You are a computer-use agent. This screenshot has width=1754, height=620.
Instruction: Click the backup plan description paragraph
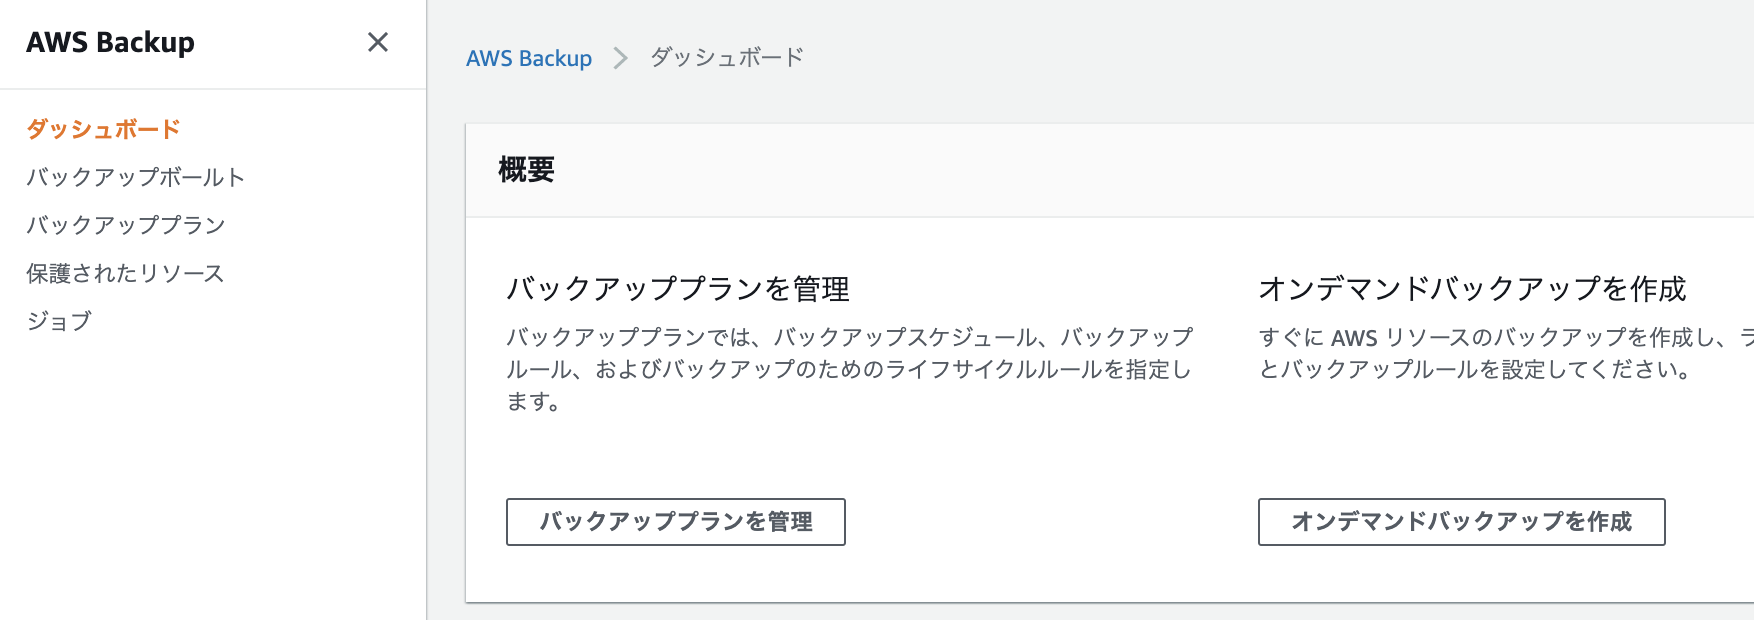pos(850,369)
